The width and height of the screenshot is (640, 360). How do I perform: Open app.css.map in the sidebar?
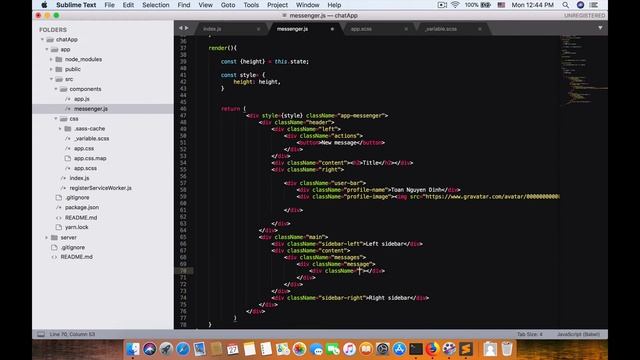coord(90,158)
